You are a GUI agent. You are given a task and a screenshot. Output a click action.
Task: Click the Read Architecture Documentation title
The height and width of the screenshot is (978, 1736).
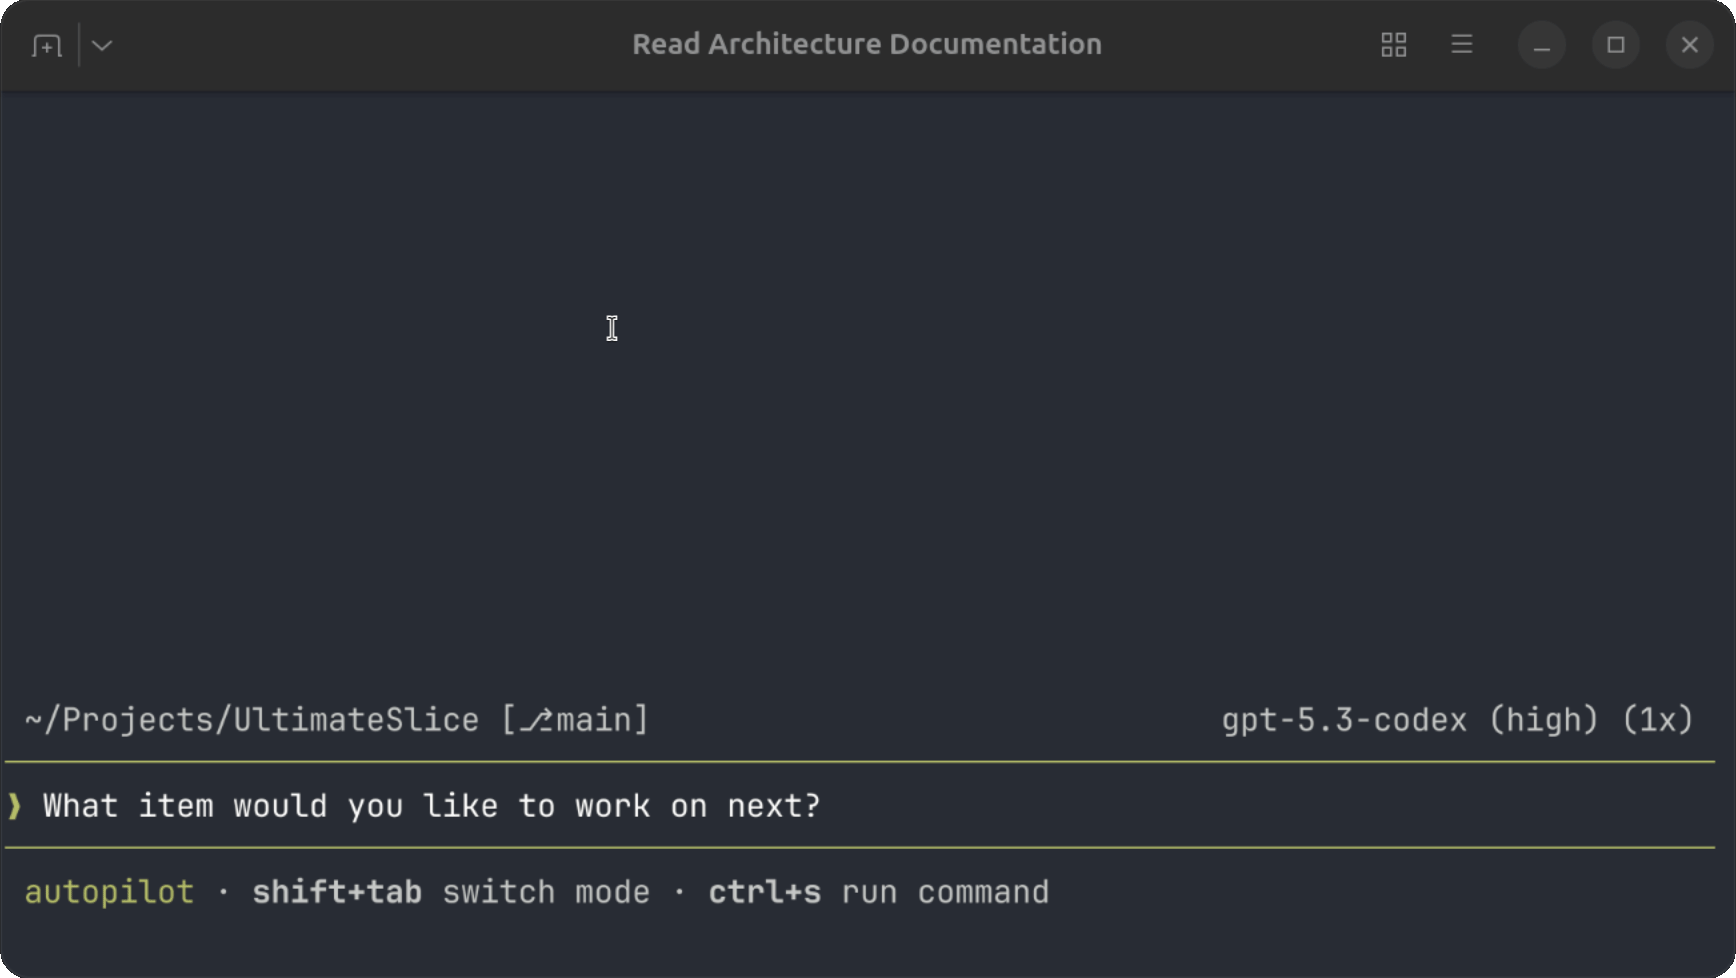tap(866, 45)
